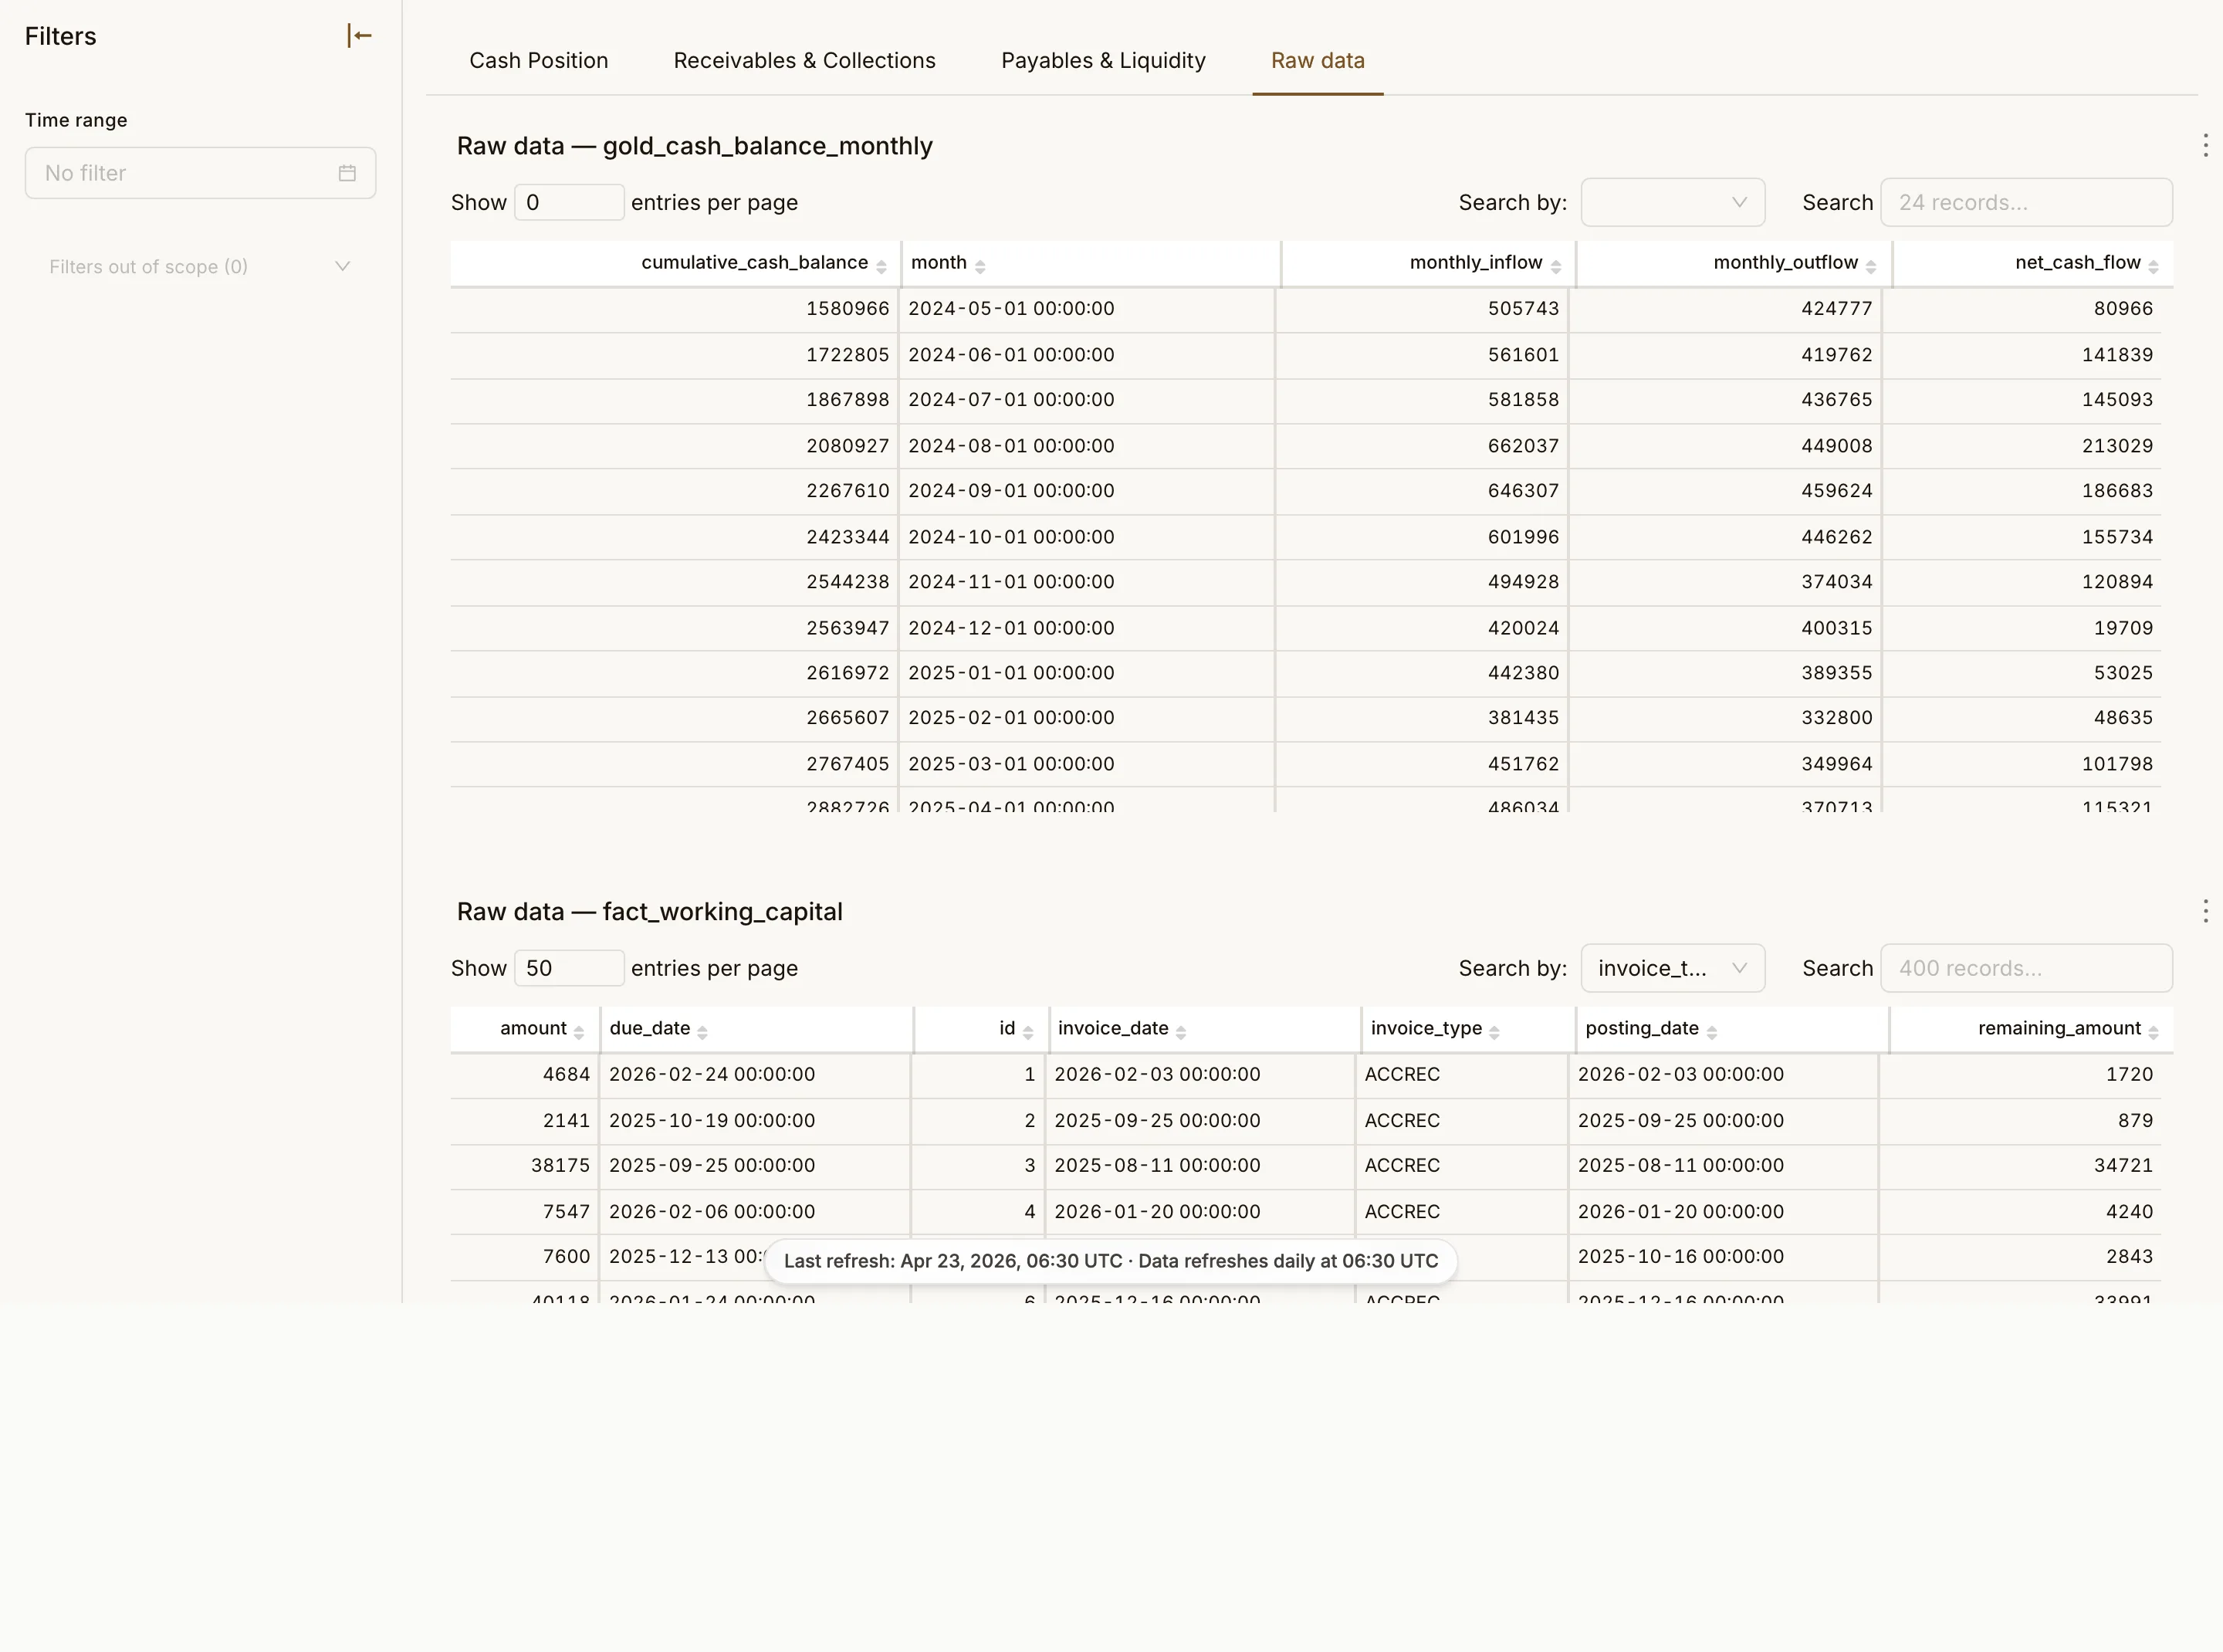Switch to Cash Position tab
Image resolution: width=2223 pixels, height=1652 pixels.
pos(539,60)
